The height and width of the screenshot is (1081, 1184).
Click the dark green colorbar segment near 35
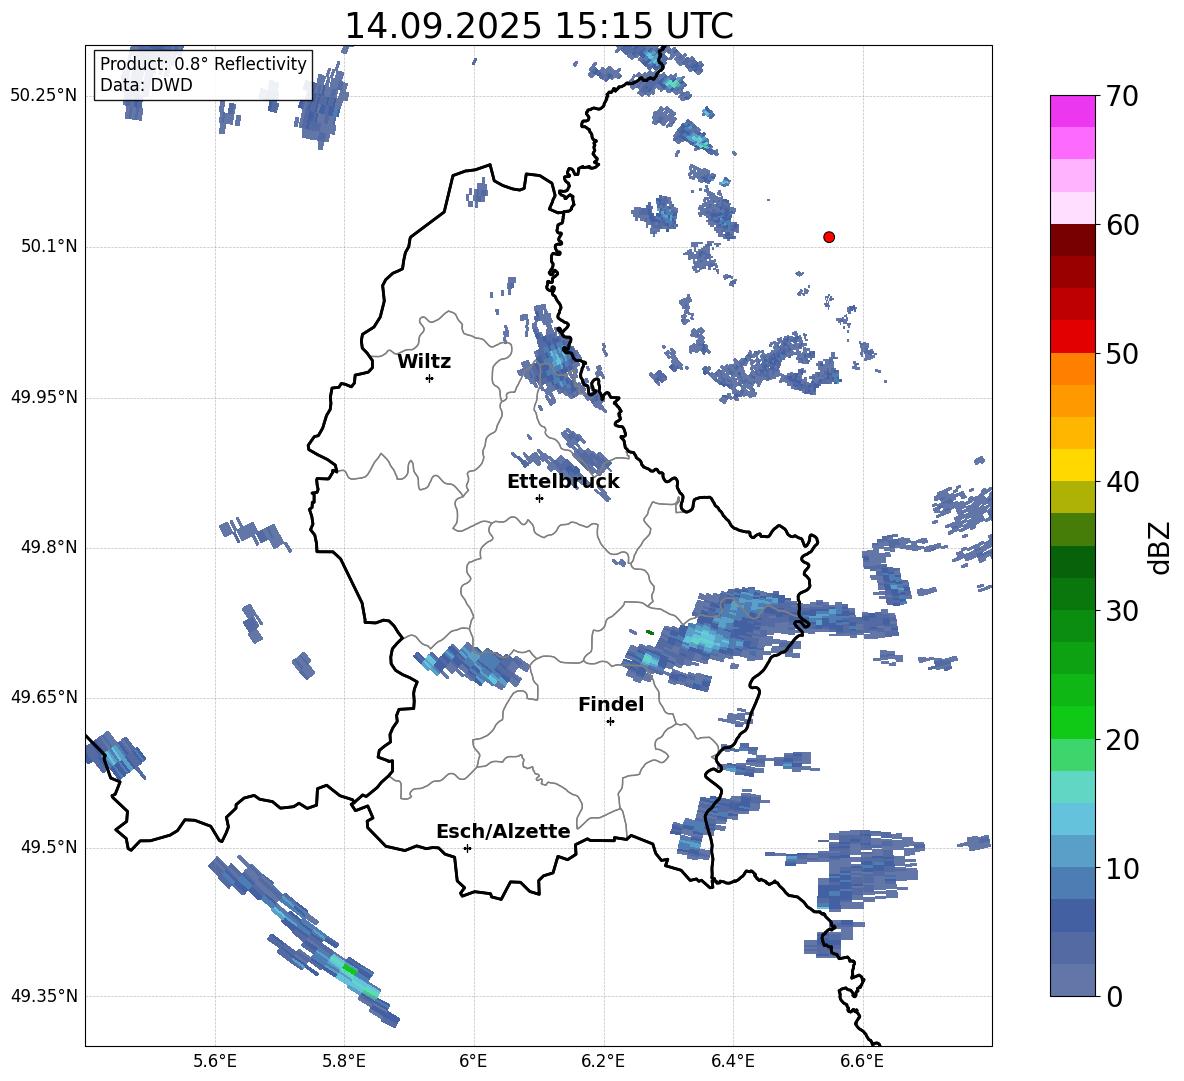[x=1072, y=562]
